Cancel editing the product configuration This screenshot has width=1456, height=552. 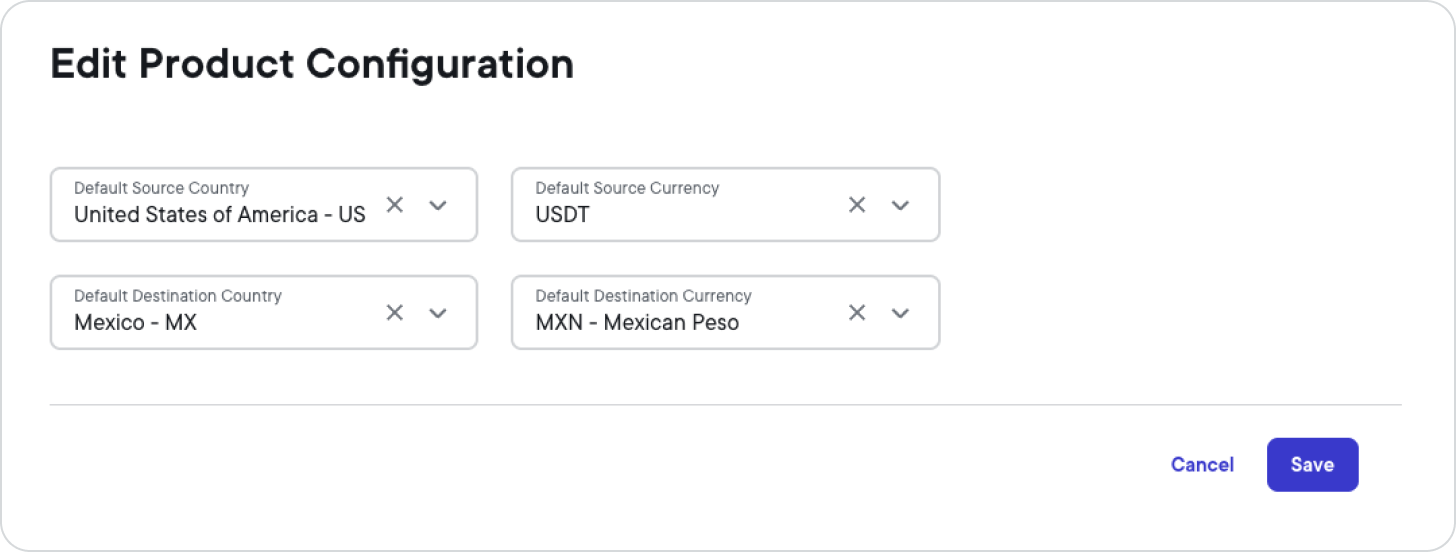coord(1202,465)
